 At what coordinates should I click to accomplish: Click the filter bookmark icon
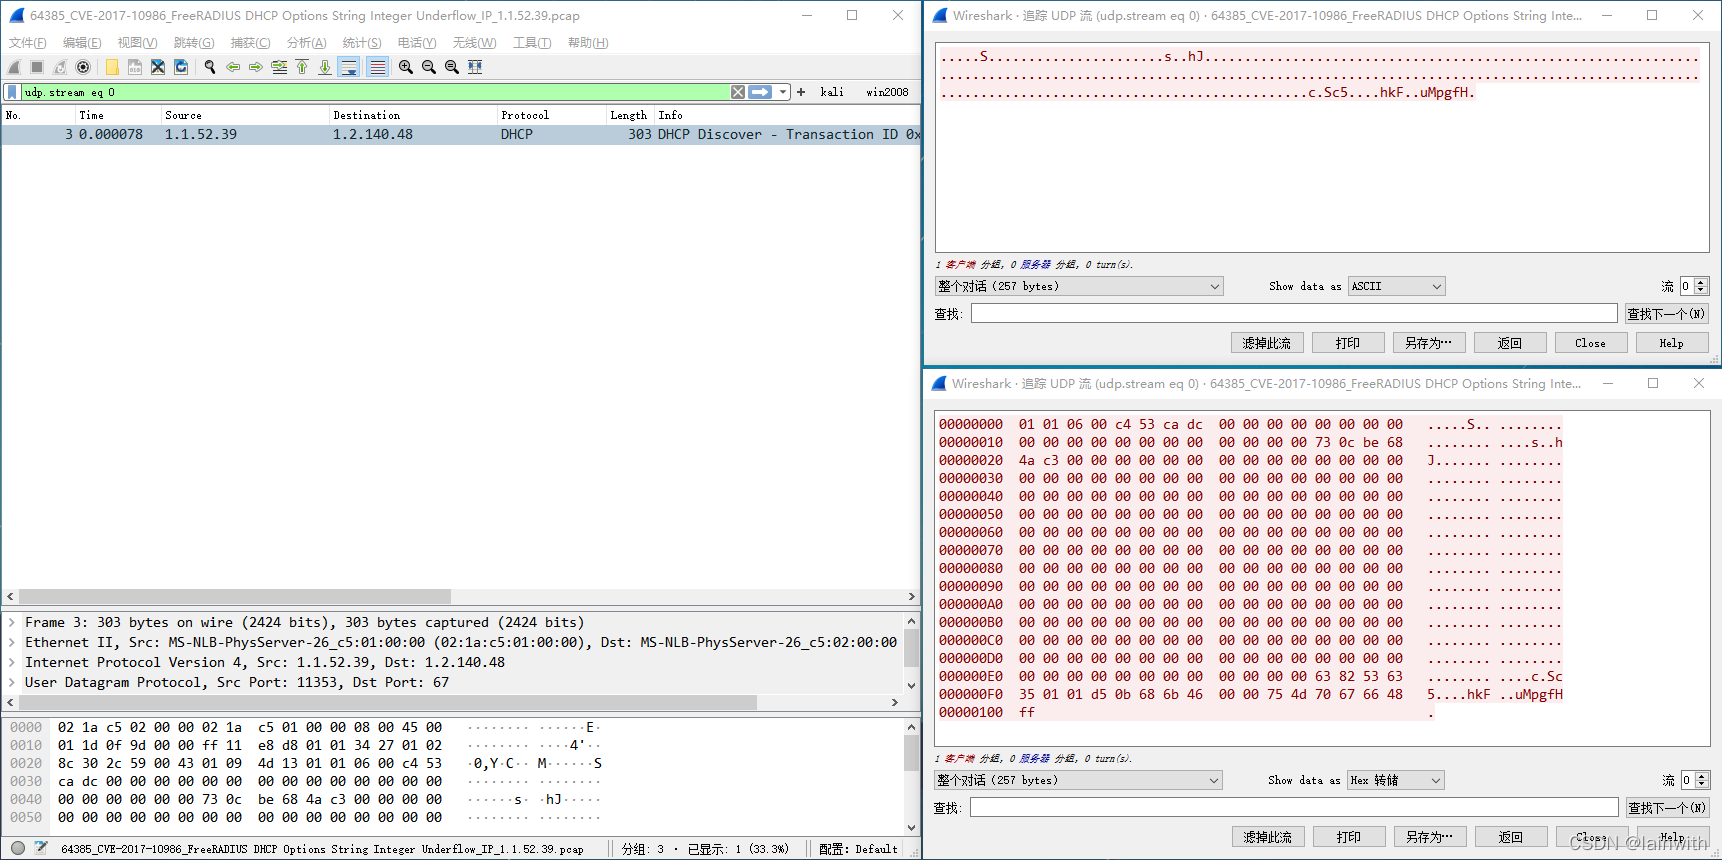12,92
